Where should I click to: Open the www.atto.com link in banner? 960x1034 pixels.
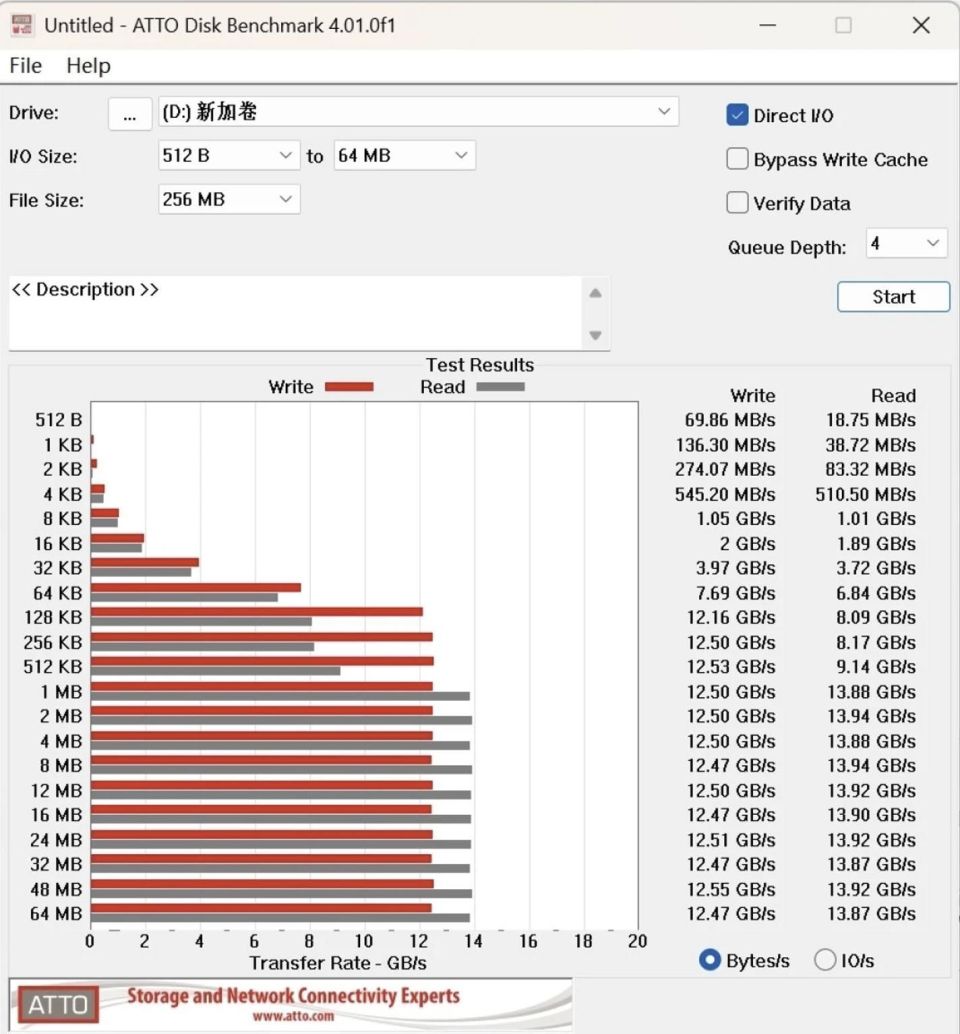[x=293, y=1016]
